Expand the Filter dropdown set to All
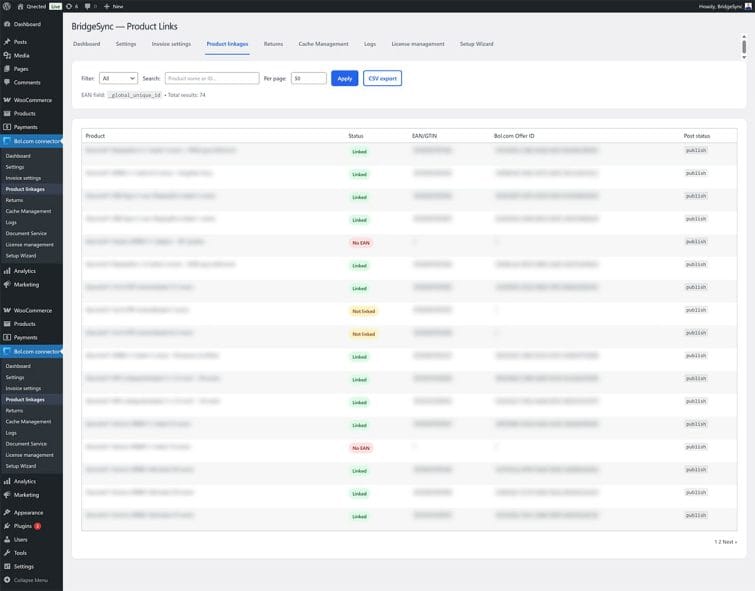The image size is (755, 591). coord(118,78)
